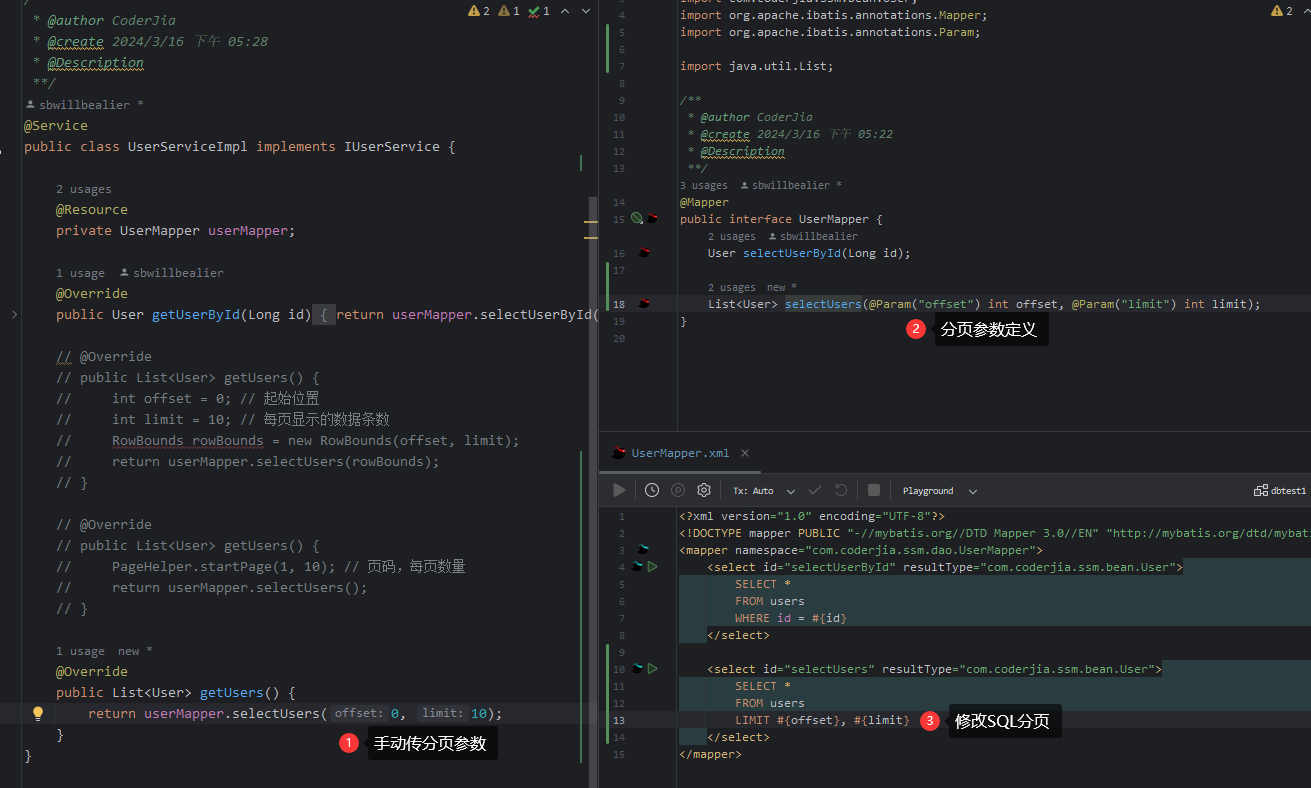Viewport: 1311px width, 788px height.
Task: Open the query settings gear icon
Action: click(704, 490)
